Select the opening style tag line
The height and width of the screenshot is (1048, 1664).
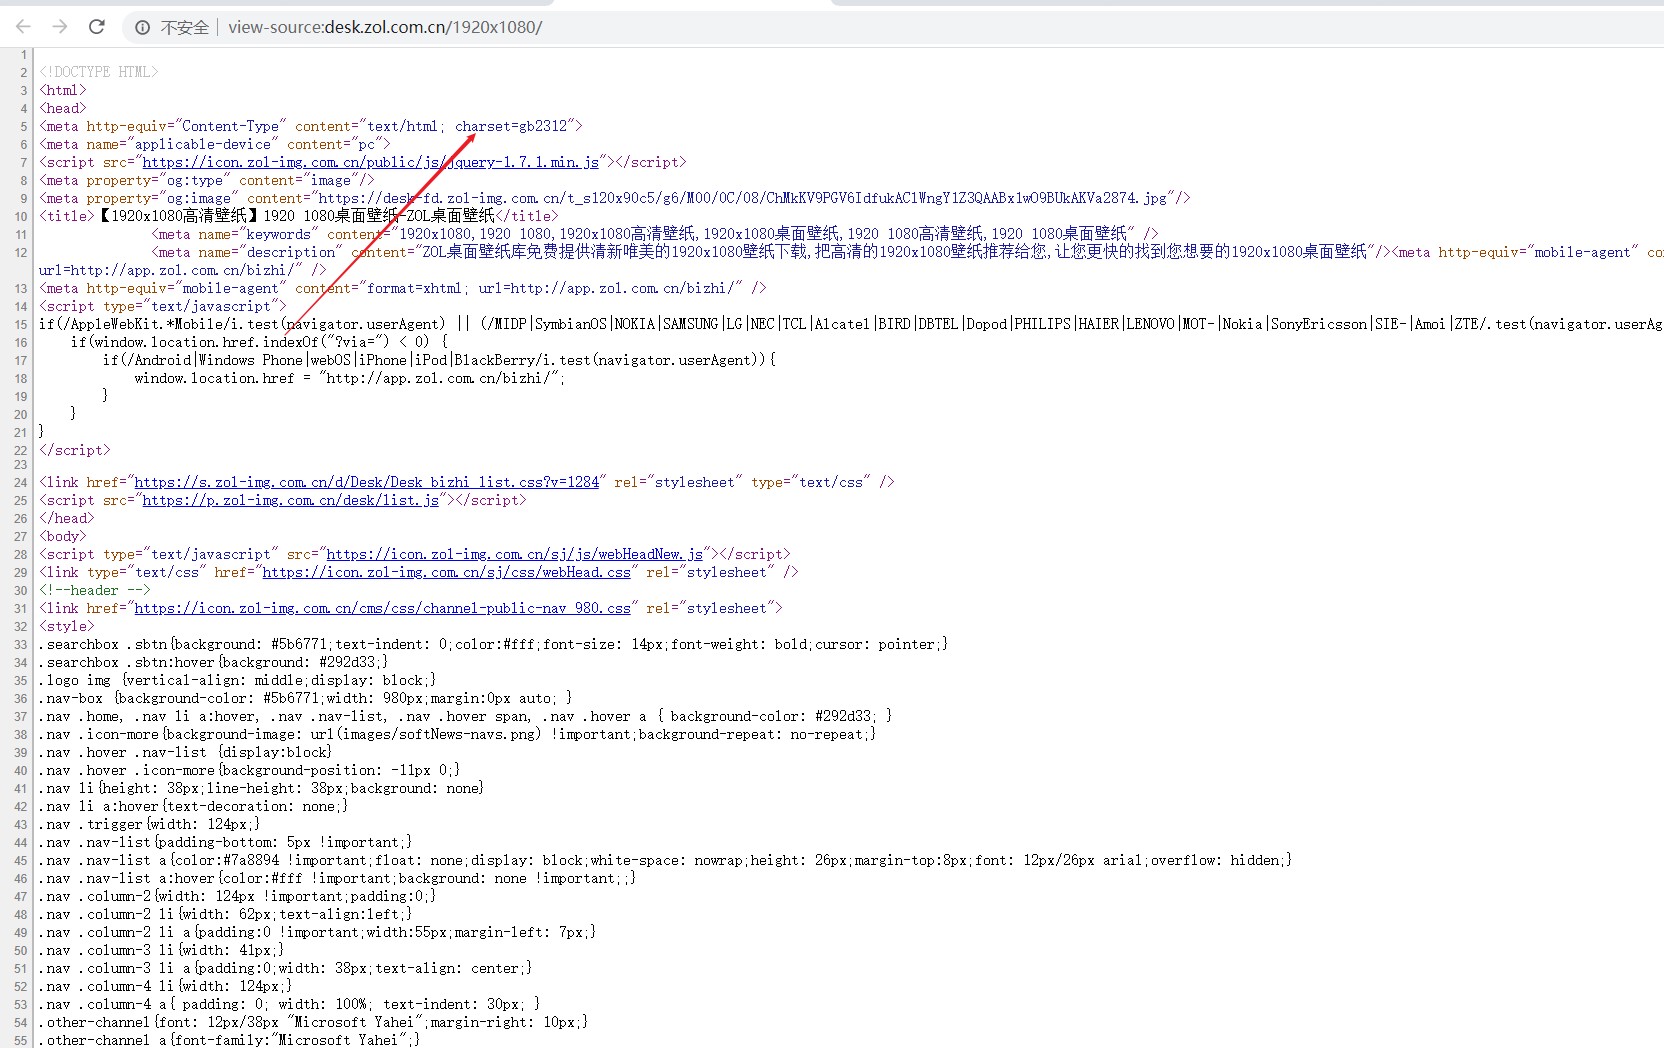(x=67, y=626)
